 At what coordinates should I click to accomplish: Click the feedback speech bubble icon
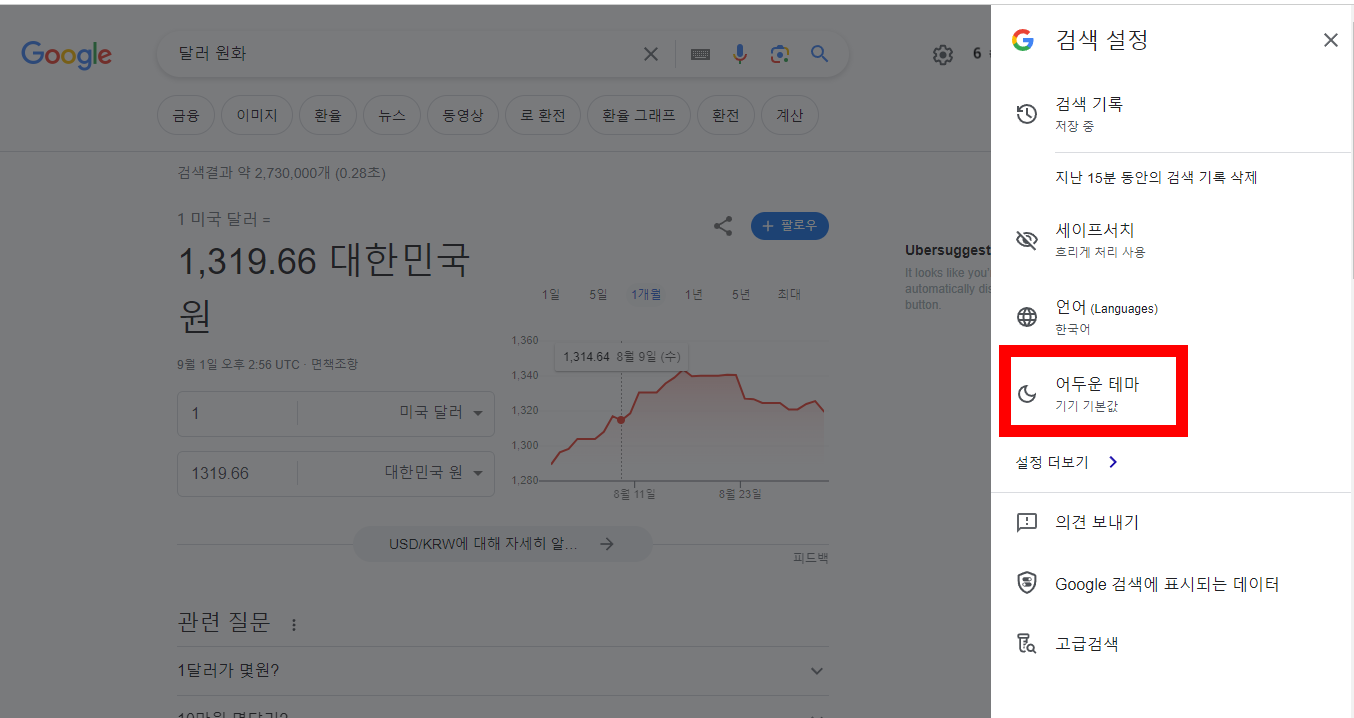[x=1027, y=522]
